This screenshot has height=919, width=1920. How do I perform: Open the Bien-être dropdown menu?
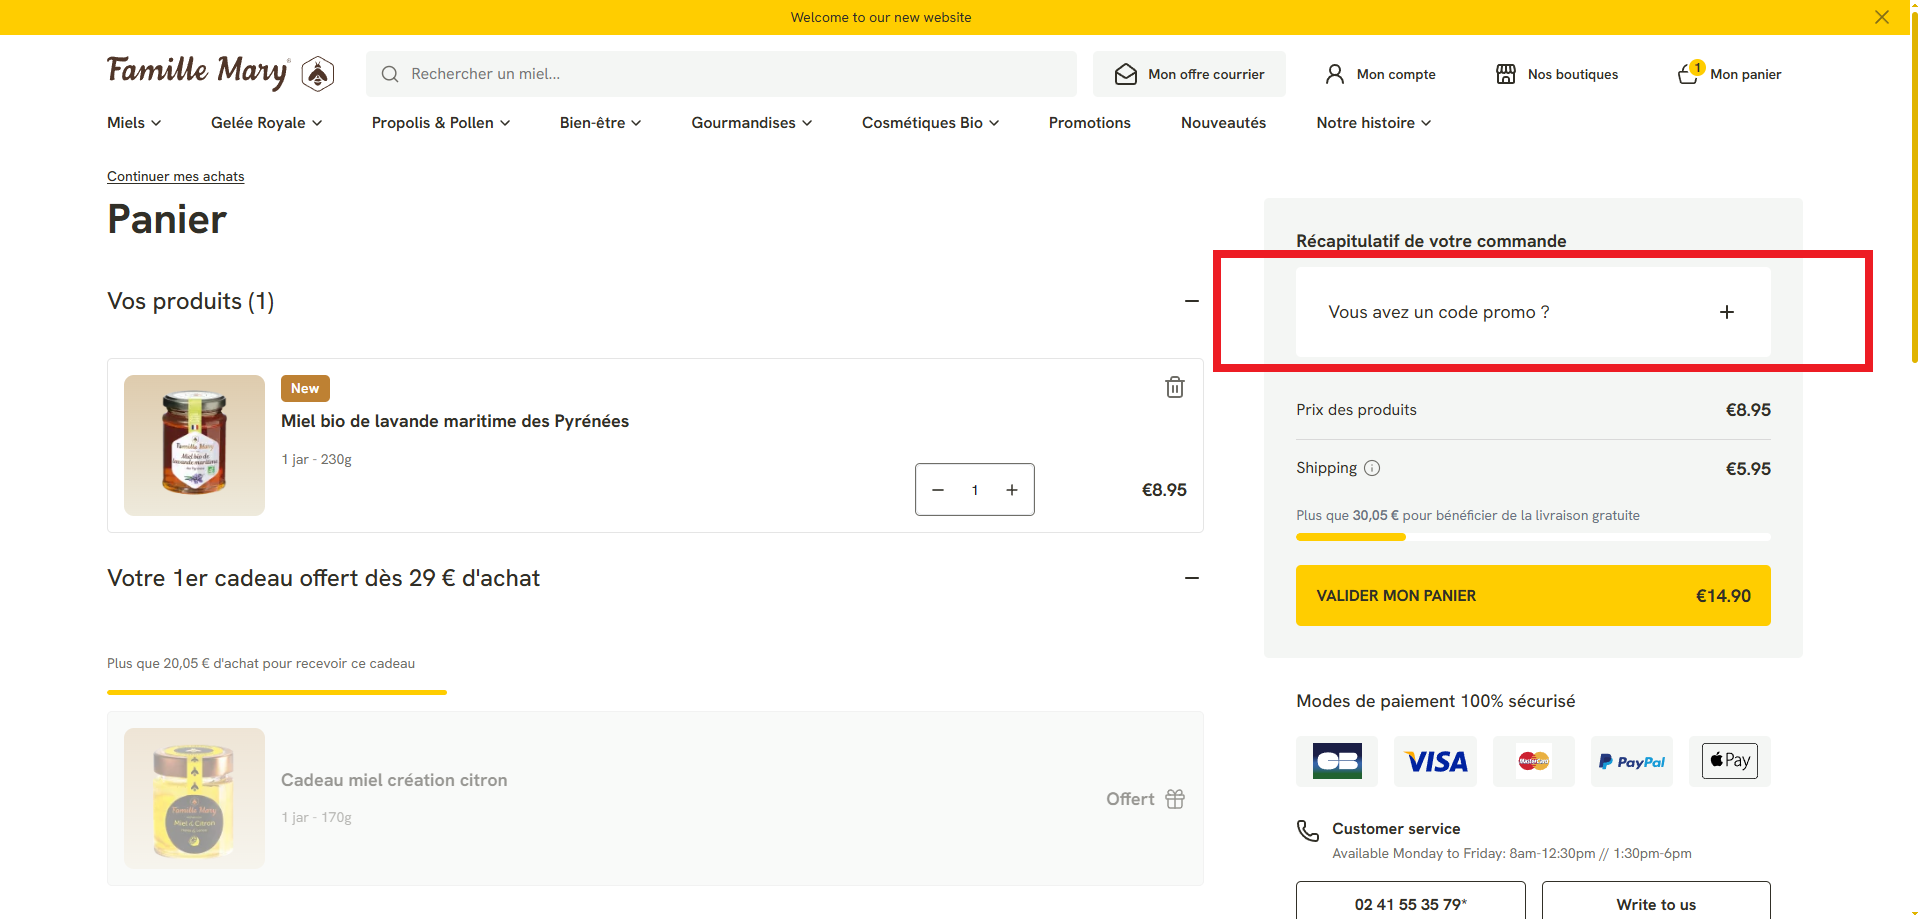click(600, 123)
